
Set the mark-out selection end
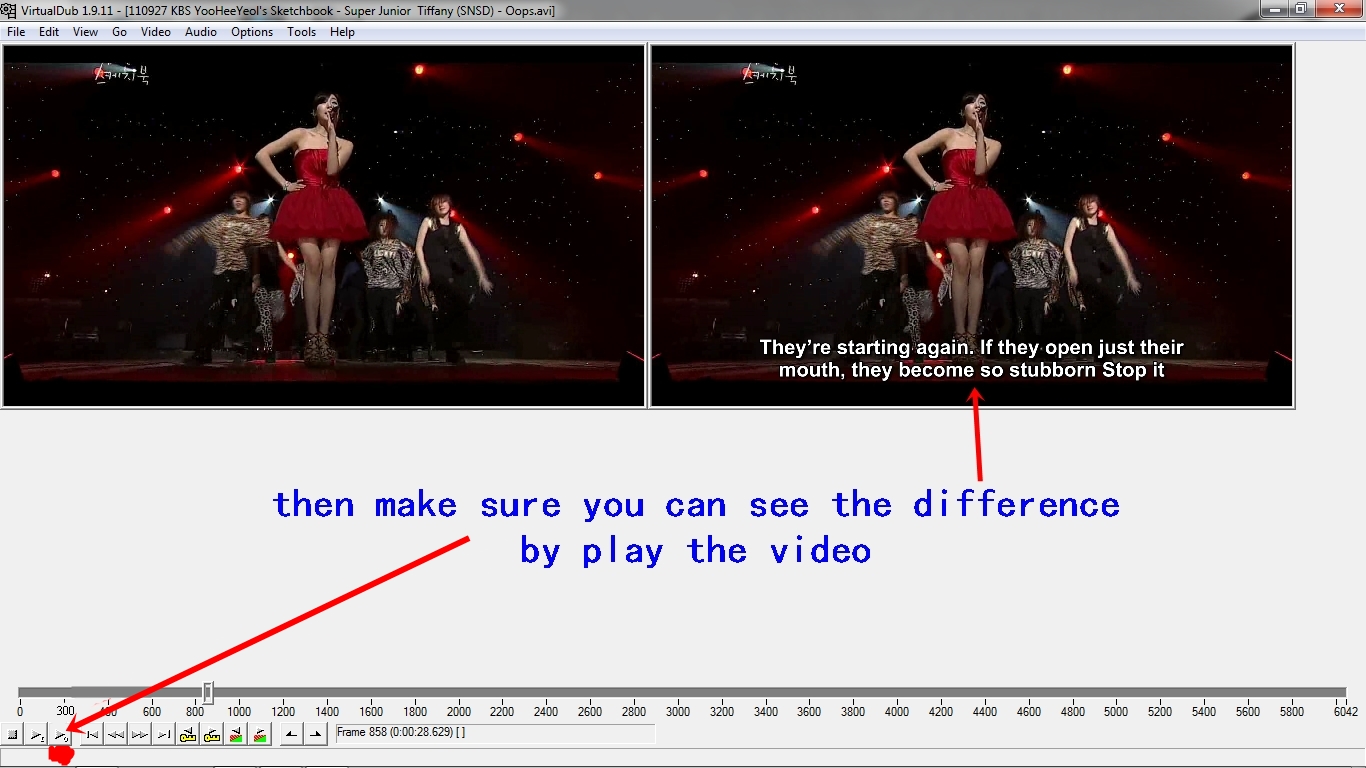coord(315,735)
